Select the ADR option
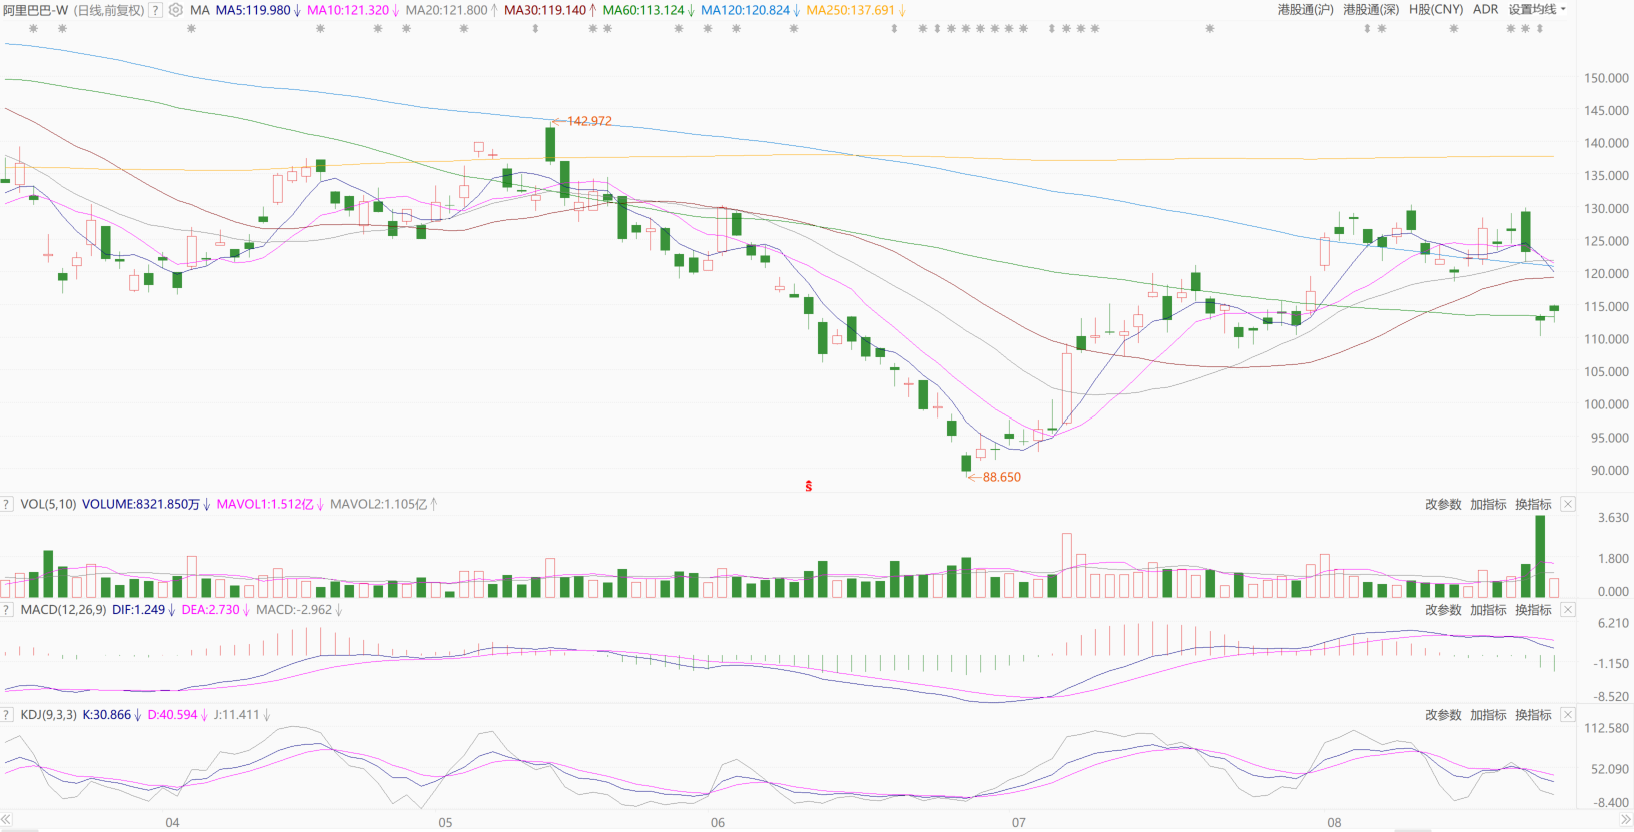This screenshot has height=832, width=1634. point(1486,10)
